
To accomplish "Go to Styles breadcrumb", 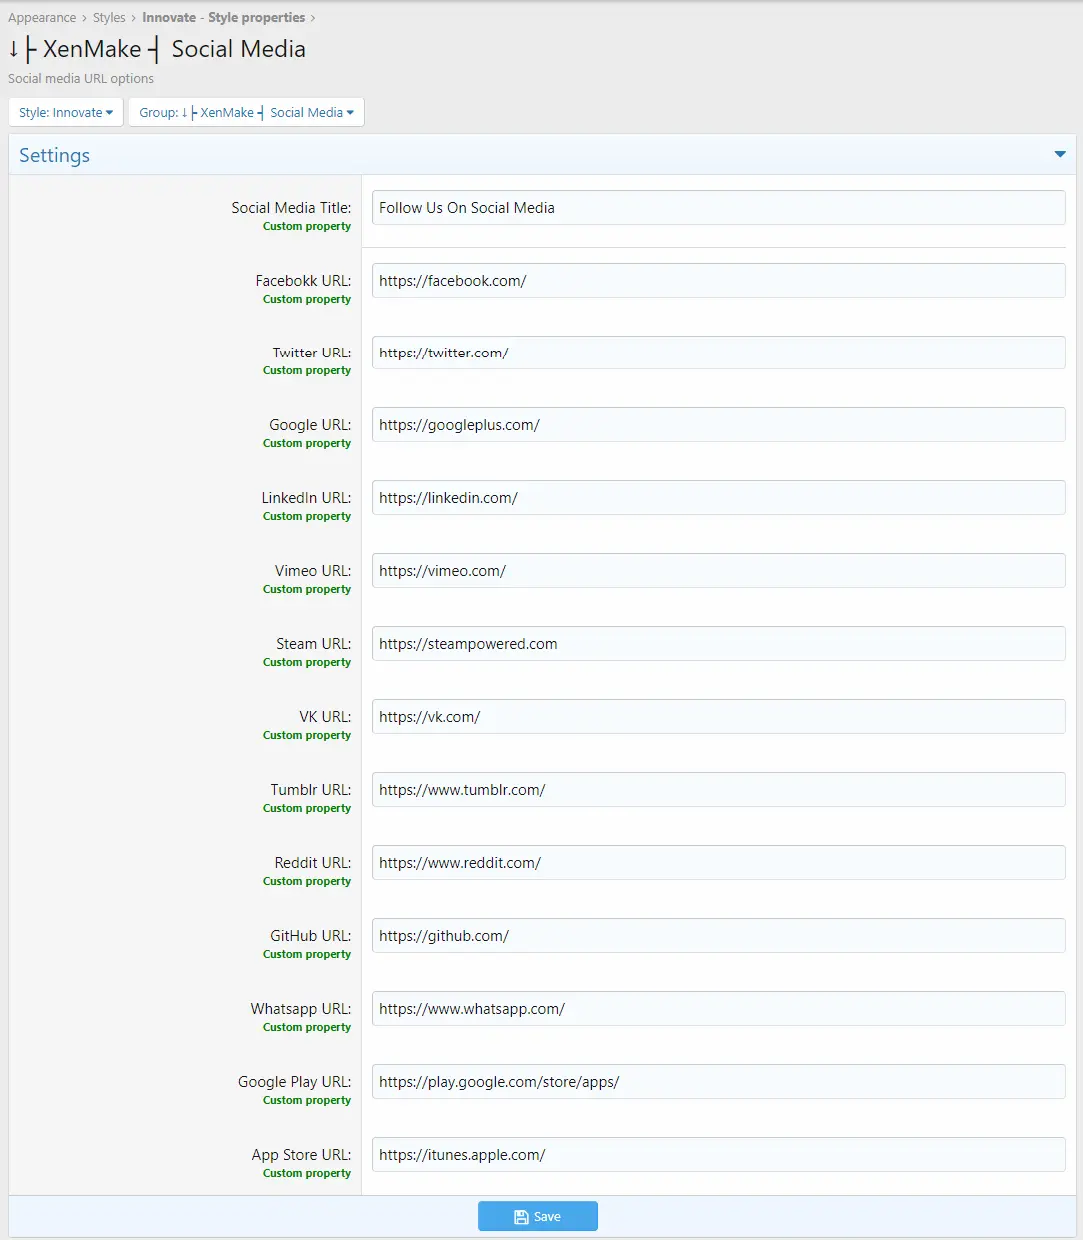I will pos(109,18).
